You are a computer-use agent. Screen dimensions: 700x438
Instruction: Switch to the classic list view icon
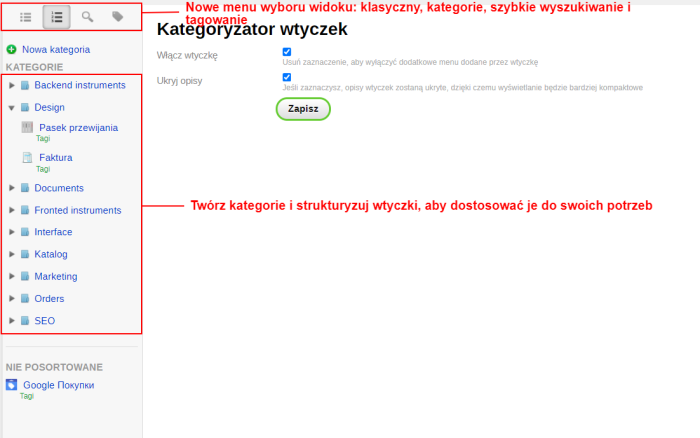25,17
